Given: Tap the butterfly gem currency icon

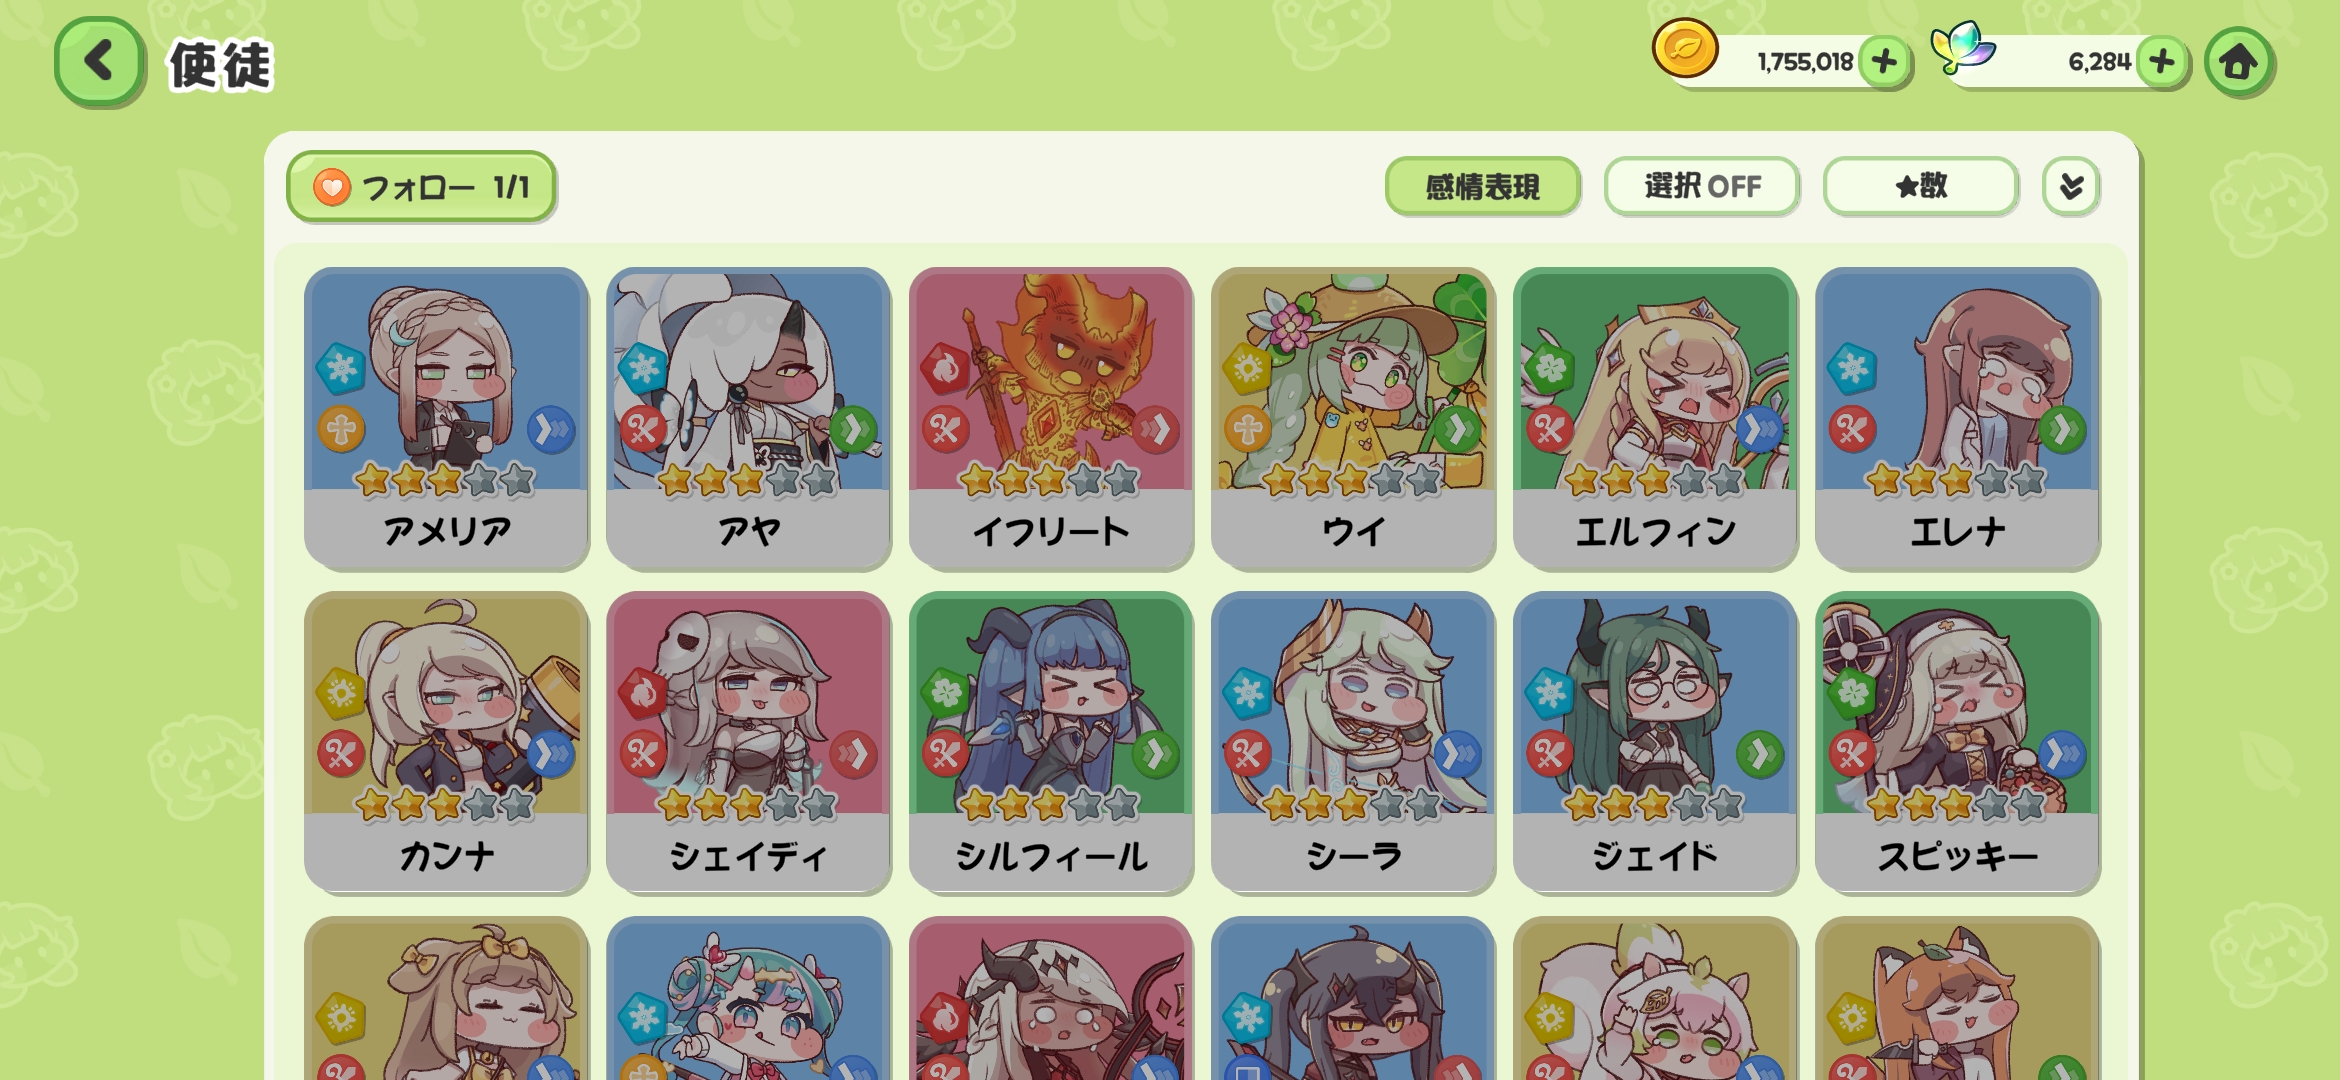Looking at the screenshot, I should click(x=1962, y=48).
